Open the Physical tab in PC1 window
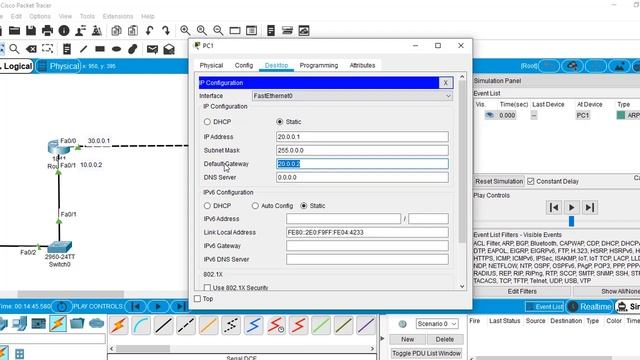This screenshot has height=360, width=640. 211,65
